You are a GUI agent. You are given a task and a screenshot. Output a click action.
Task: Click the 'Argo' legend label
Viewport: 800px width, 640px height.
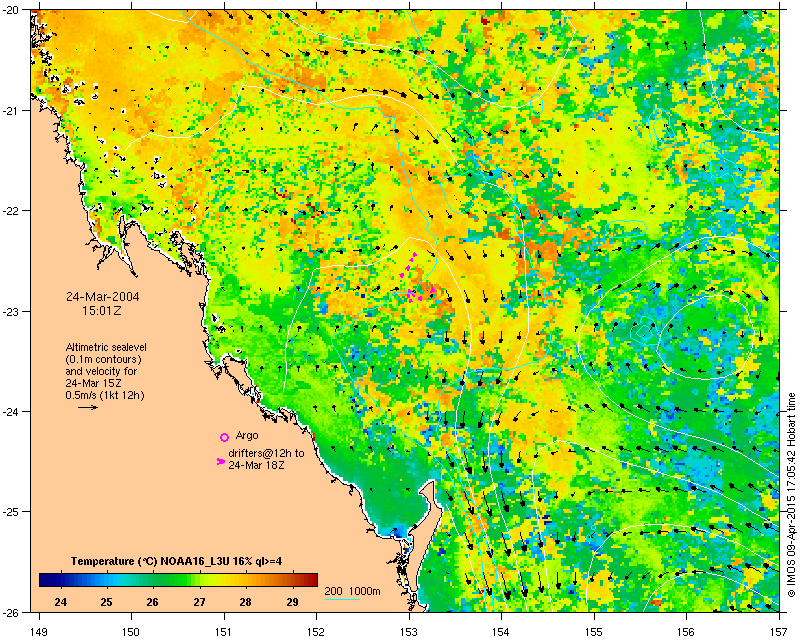pyautogui.click(x=247, y=435)
